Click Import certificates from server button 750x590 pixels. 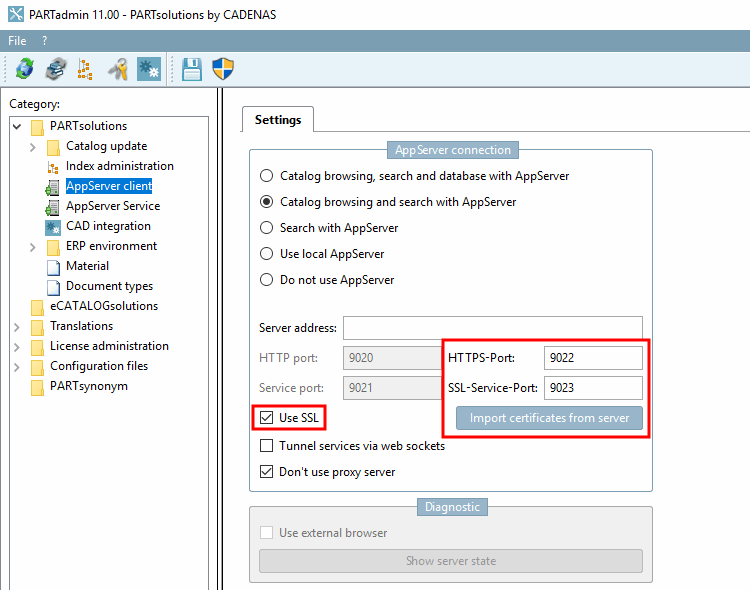click(549, 418)
